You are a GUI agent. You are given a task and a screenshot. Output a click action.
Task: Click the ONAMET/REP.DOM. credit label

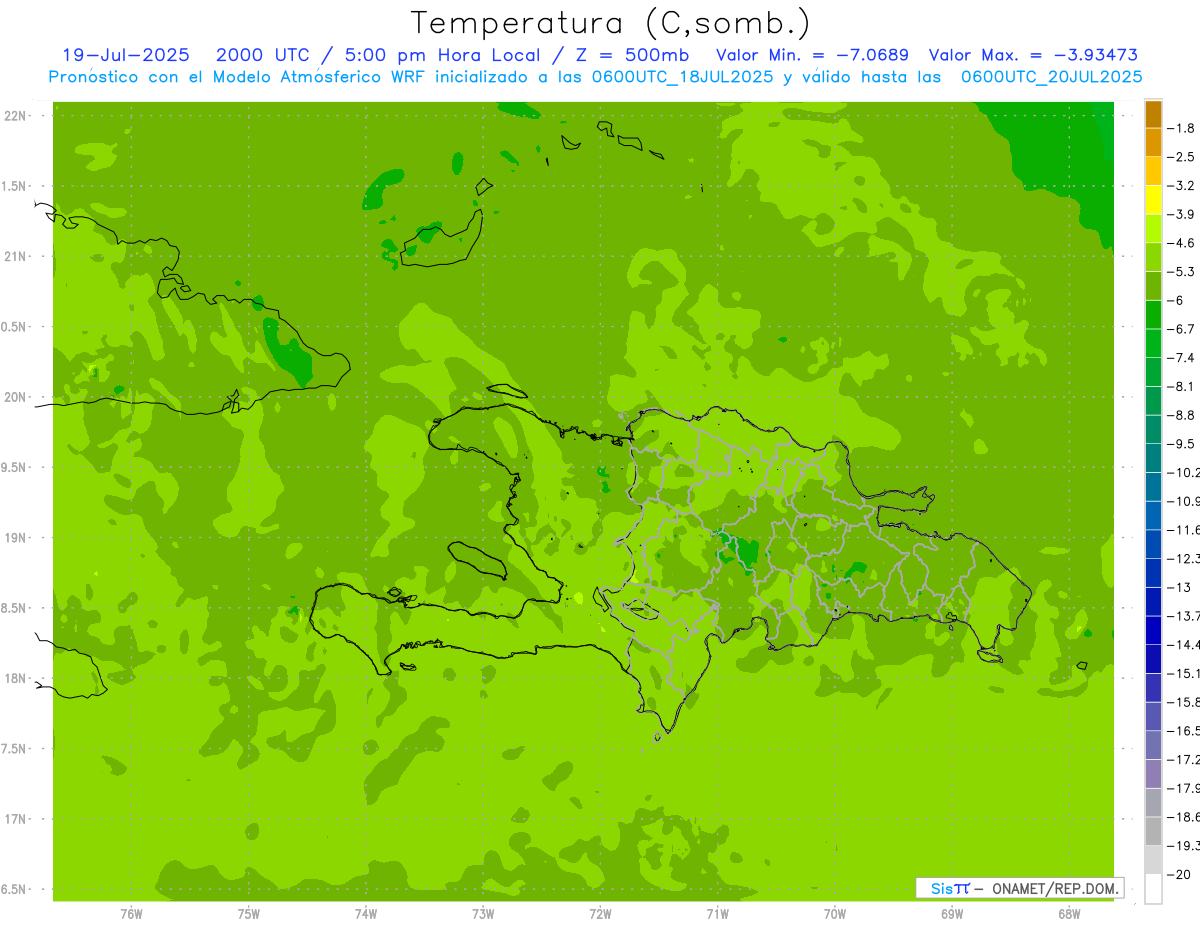click(x=1053, y=888)
